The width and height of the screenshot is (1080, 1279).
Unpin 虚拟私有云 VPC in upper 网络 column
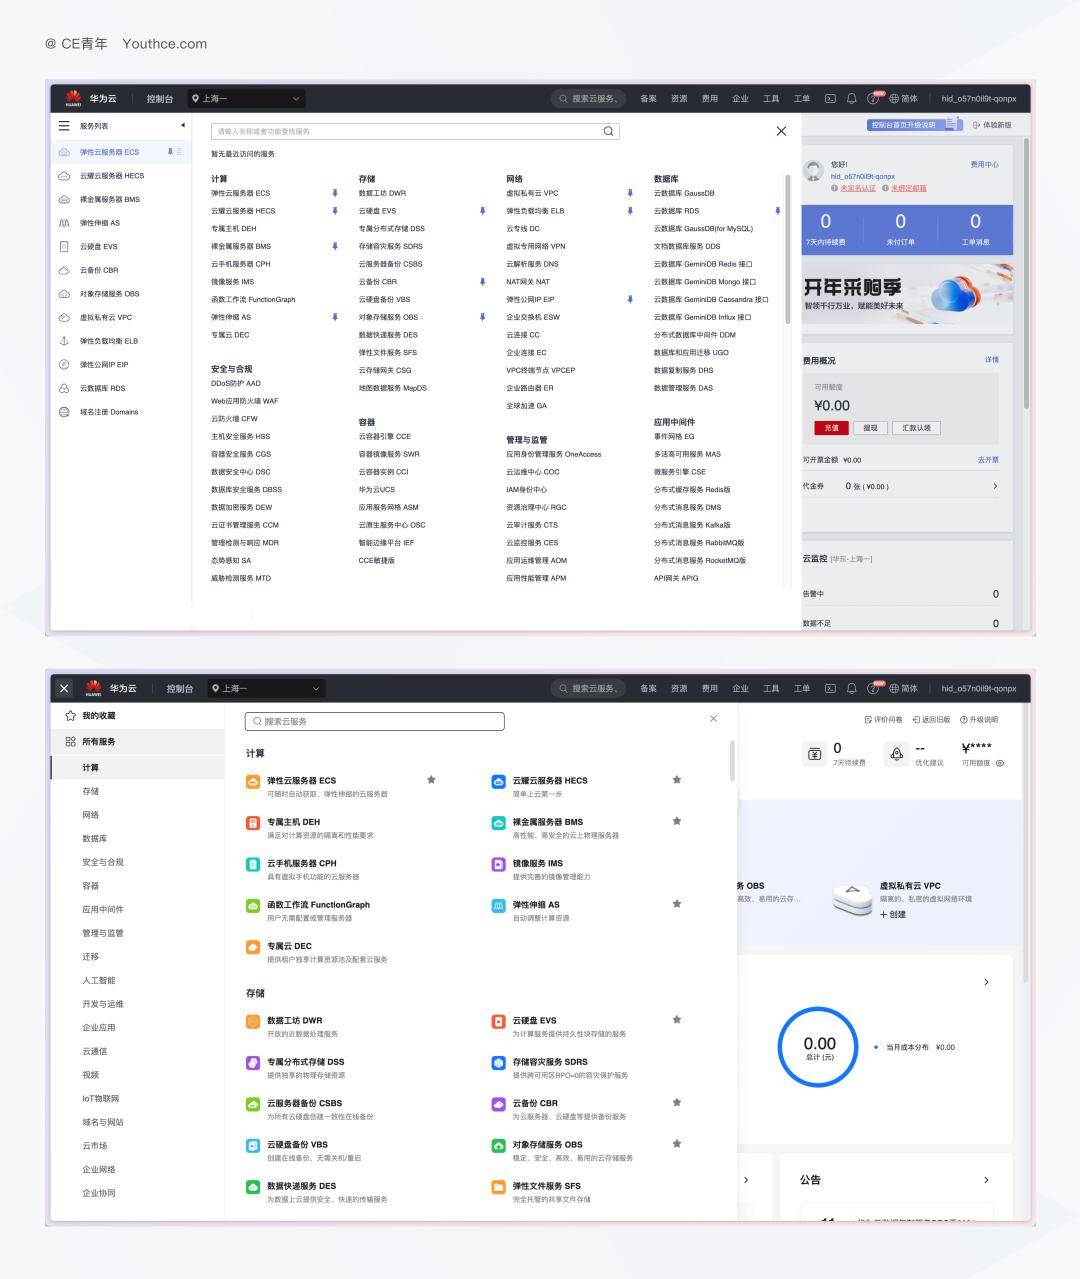coord(630,193)
